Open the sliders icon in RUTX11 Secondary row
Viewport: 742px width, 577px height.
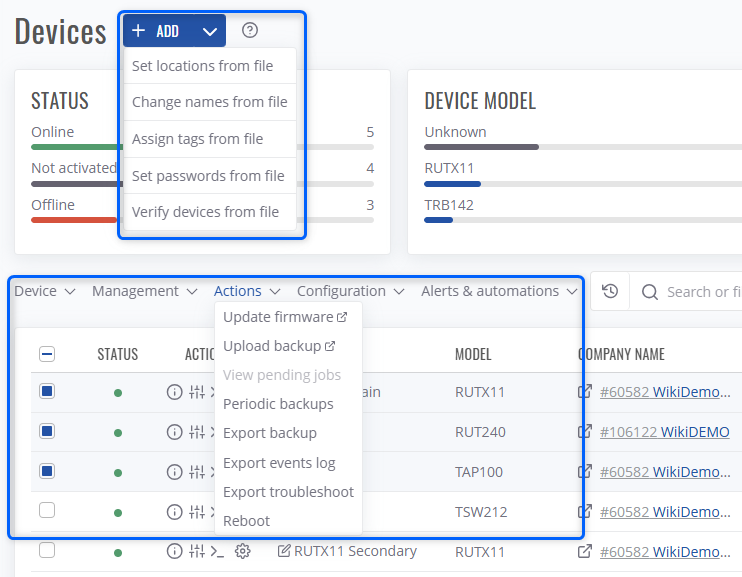(x=197, y=551)
